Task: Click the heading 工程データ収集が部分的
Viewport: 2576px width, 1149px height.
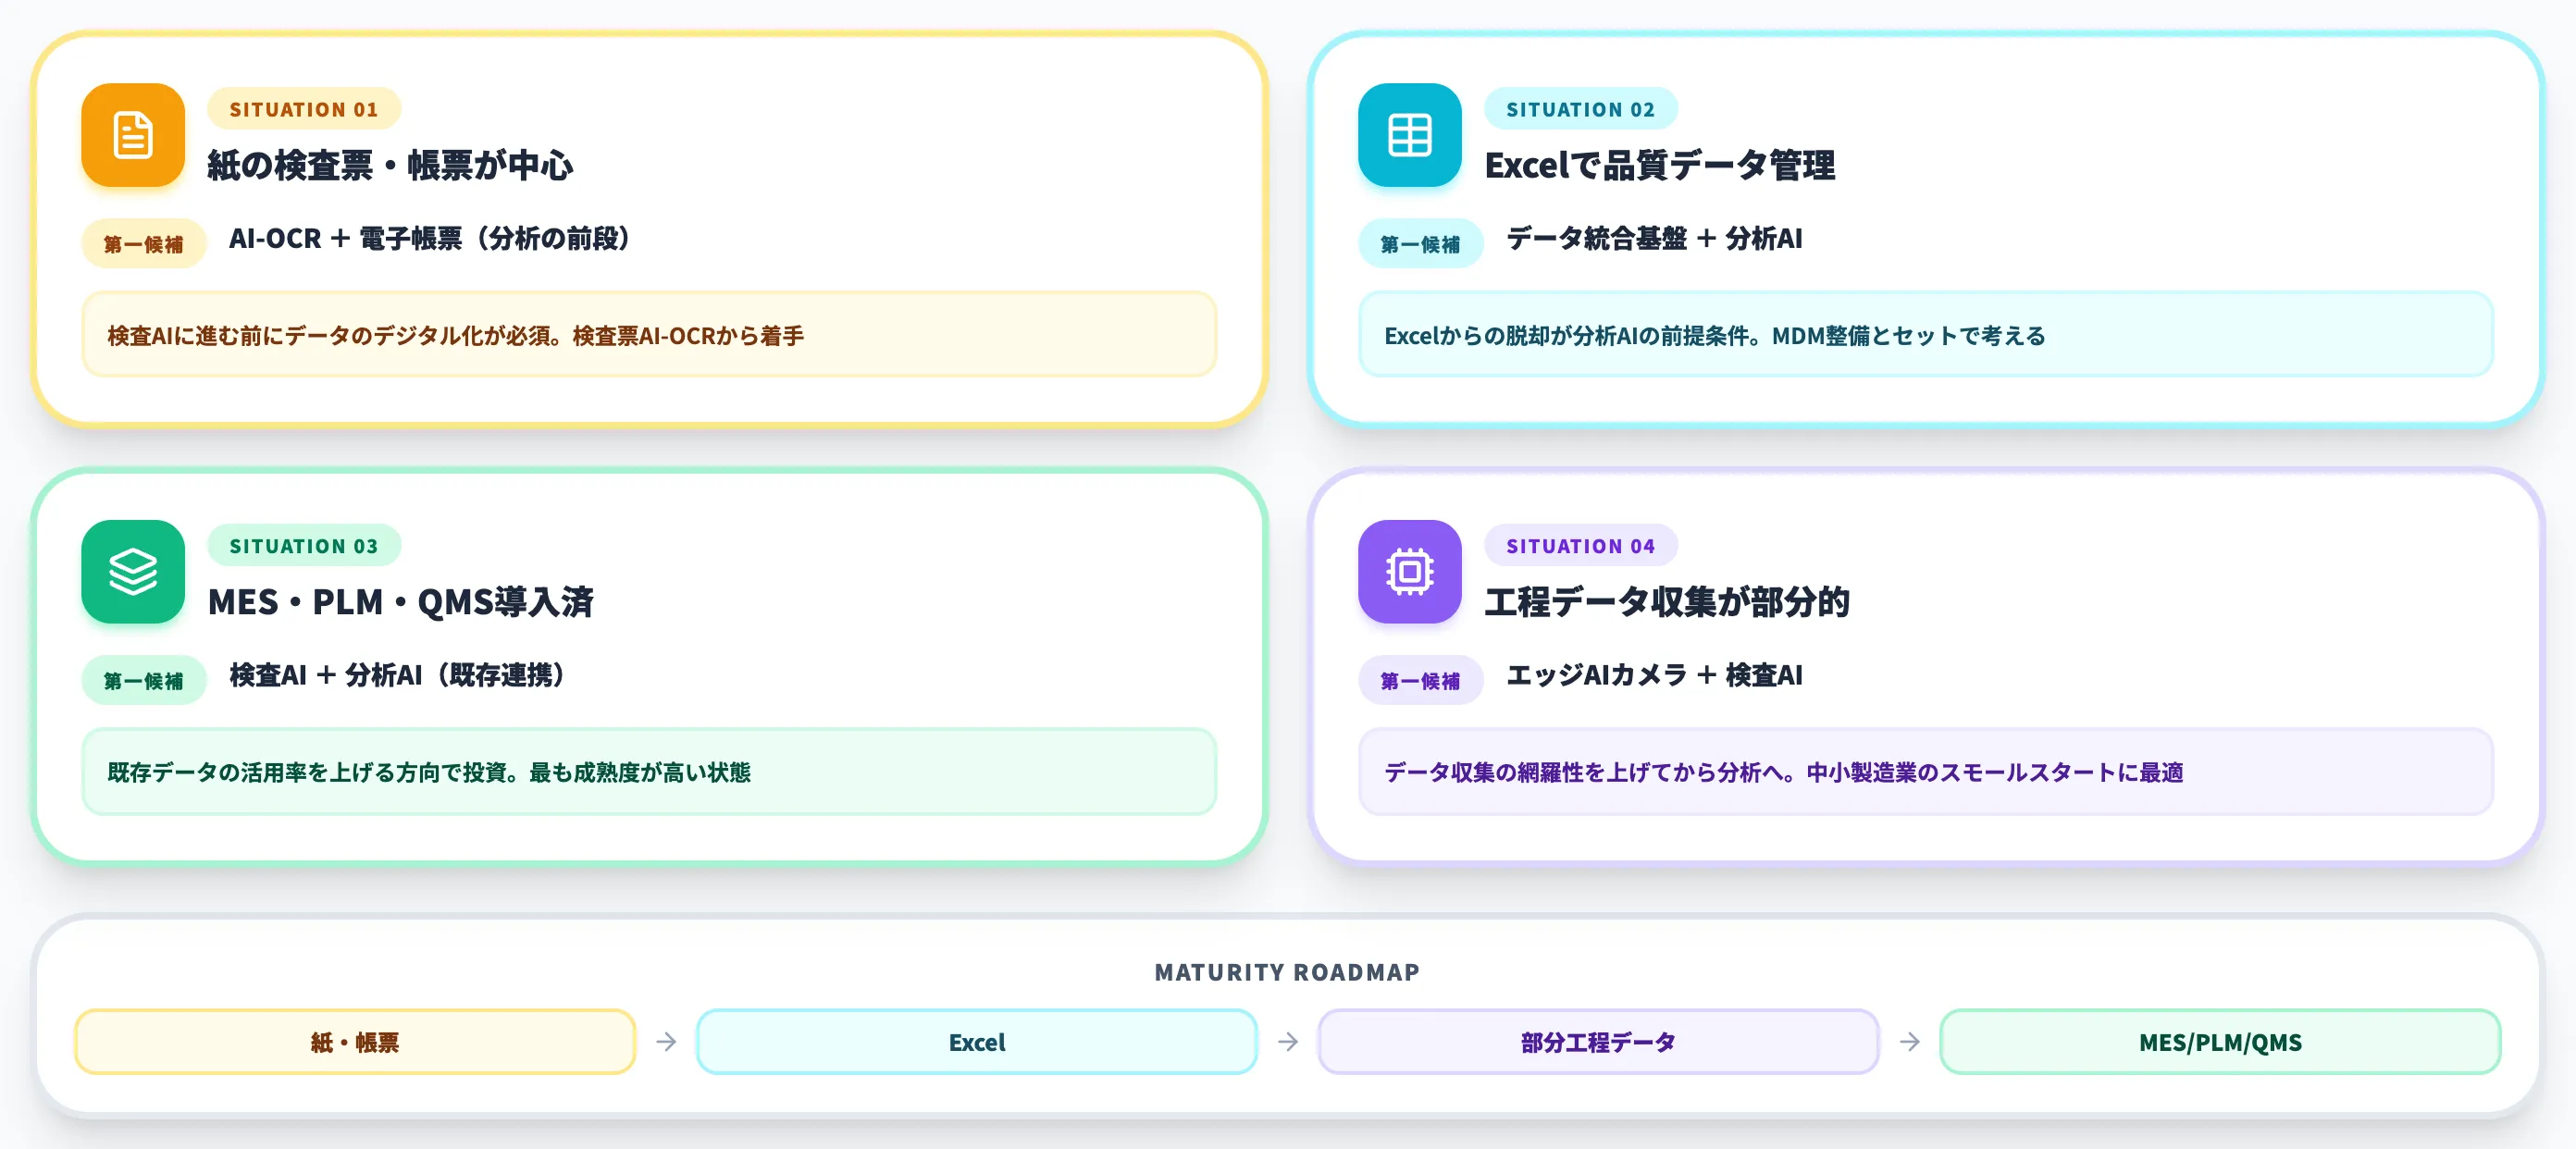Action: [1667, 602]
